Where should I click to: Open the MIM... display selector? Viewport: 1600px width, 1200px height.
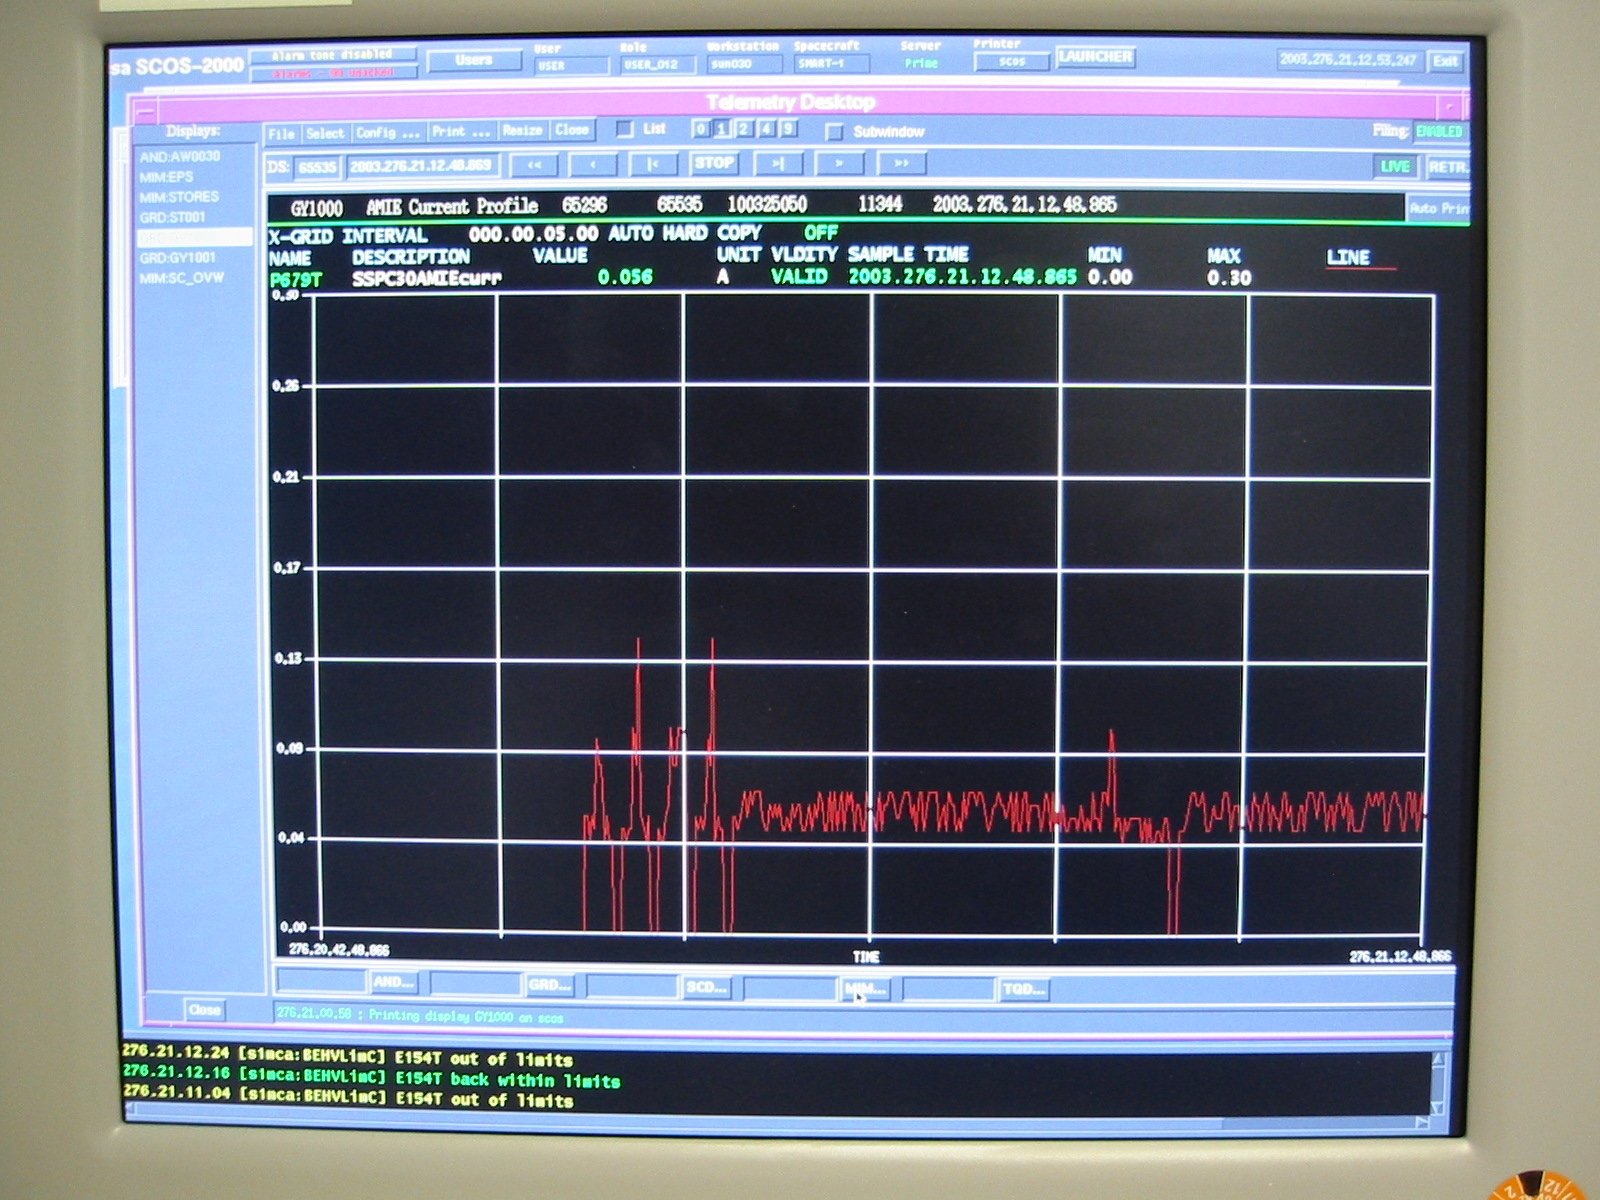[x=864, y=988]
